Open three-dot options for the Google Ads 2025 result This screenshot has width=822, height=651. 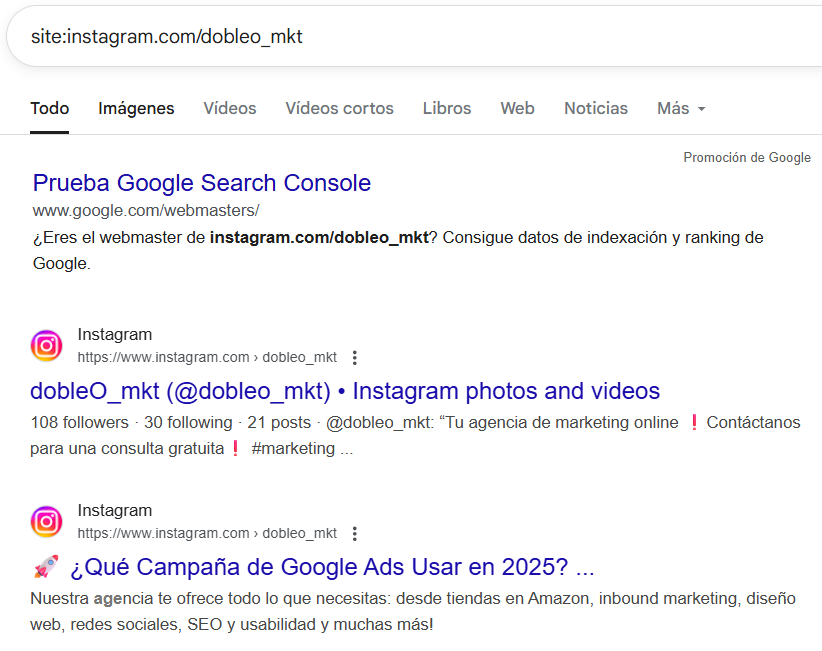coord(354,534)
